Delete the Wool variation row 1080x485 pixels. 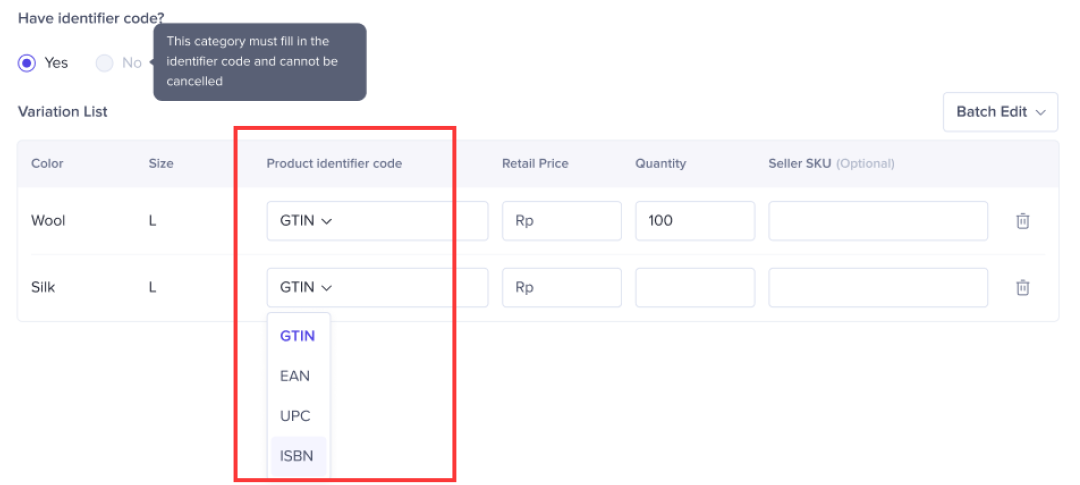(x=1023, y=221)
